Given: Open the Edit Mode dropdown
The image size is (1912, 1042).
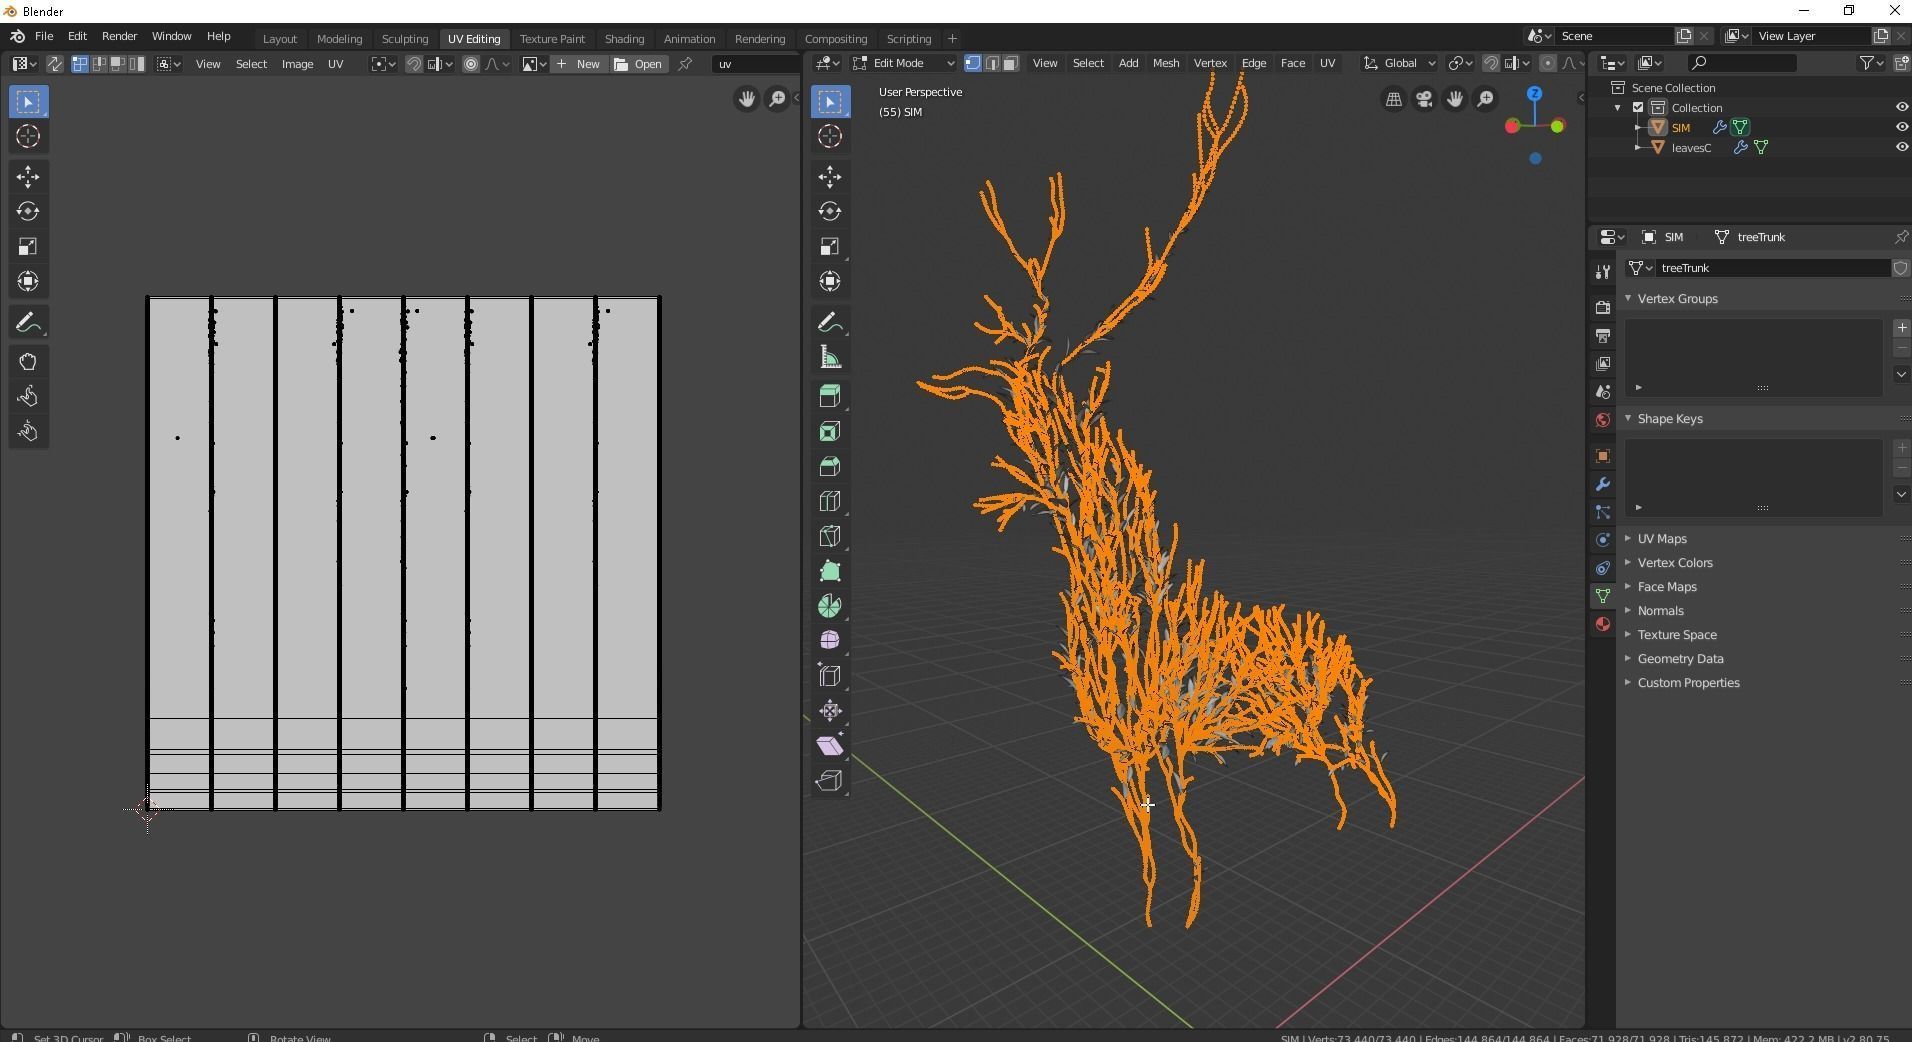Looking at the screenshot, I should [904, 63].
